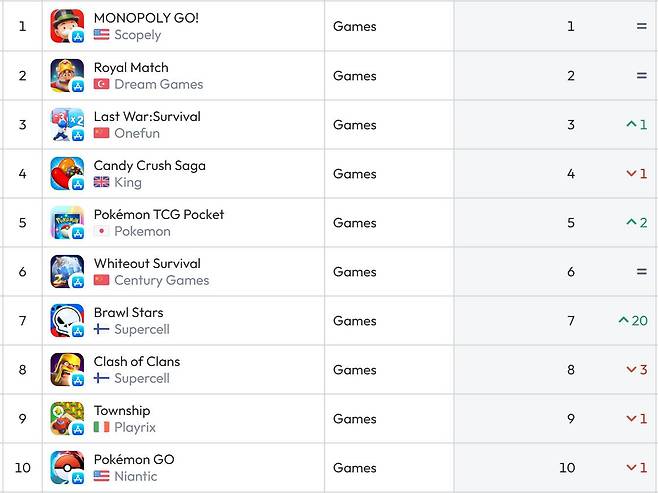
Task: Open the Dream Games publisher link
Action: pos(158,84)
